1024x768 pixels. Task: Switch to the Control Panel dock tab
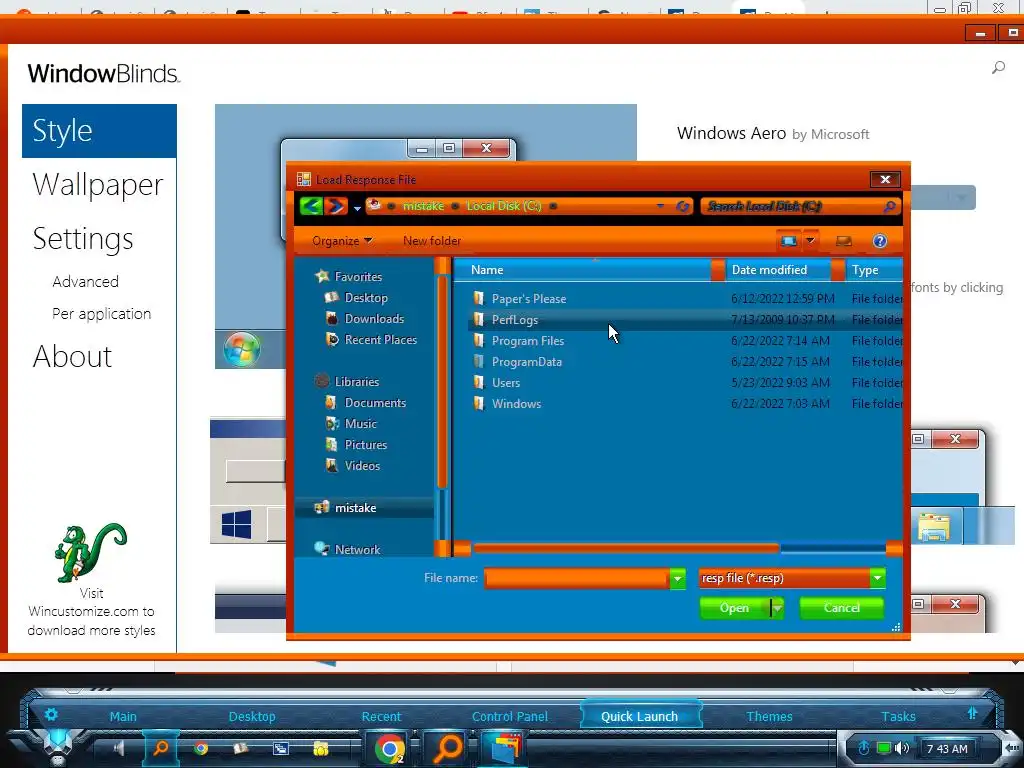(x=510, y=716)
